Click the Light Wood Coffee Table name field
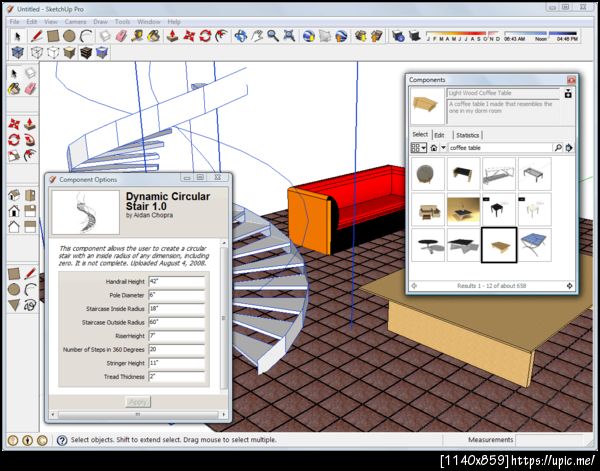Image resolution: width=600 pixels, height=471 pixels. pyautogui.click(x=503, y=93)
